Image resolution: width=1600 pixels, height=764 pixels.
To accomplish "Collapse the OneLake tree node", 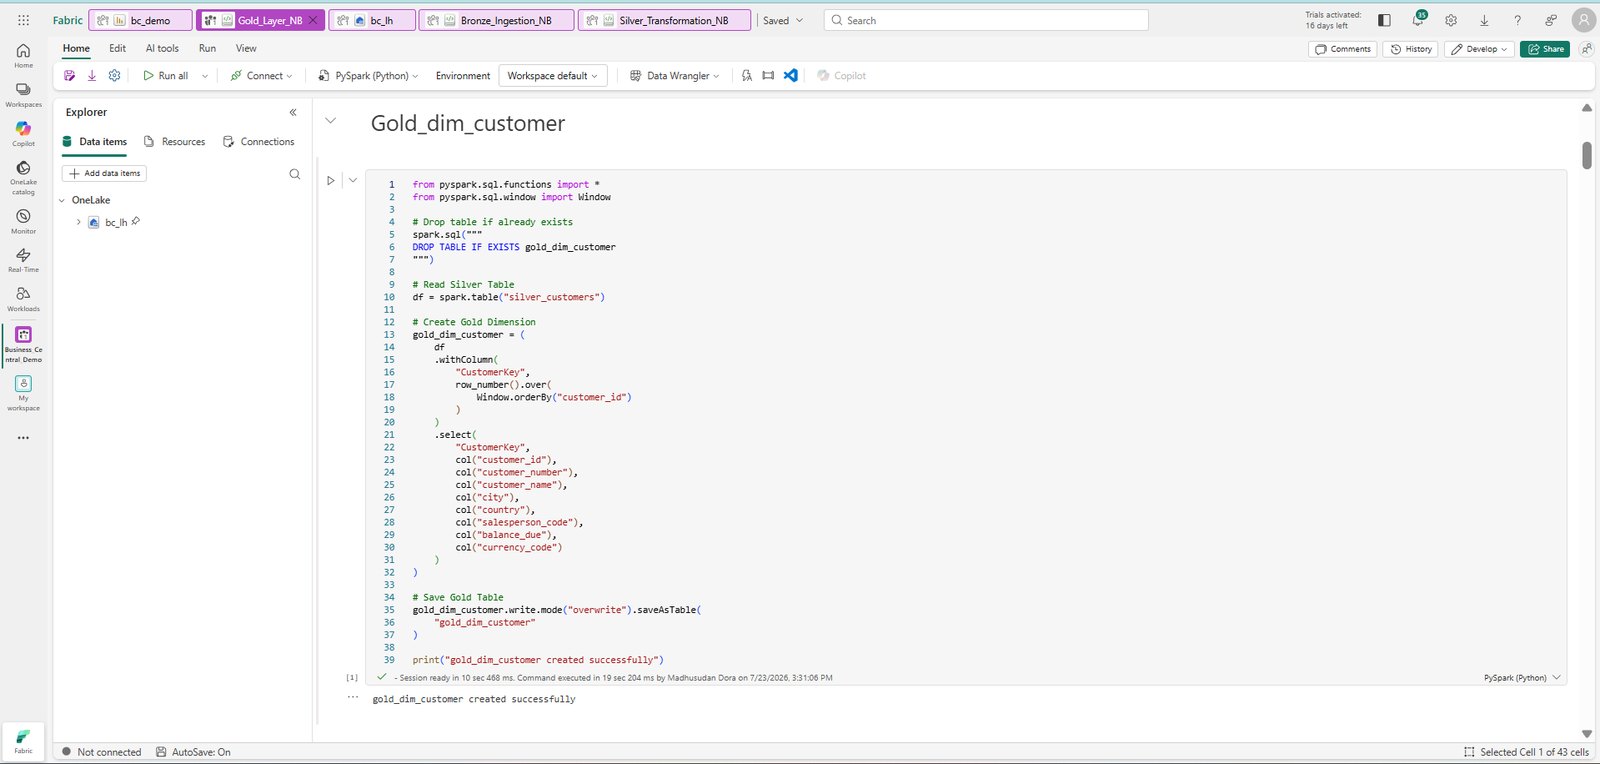I will pos(62,200).
